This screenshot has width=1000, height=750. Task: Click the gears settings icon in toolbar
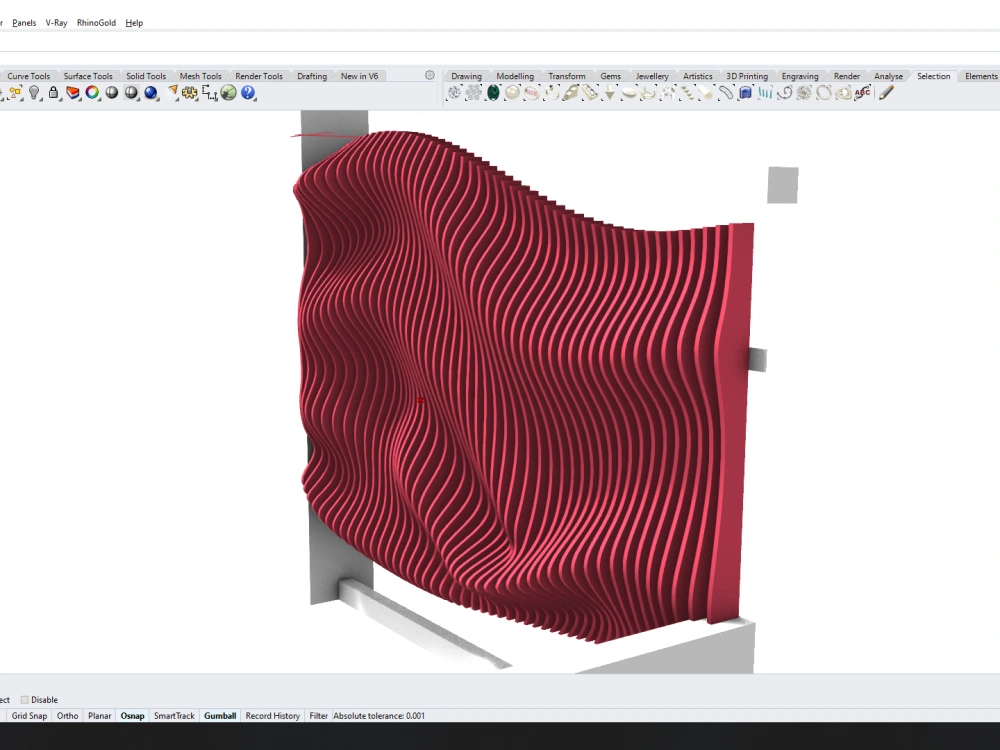click(x=188, y=92)
